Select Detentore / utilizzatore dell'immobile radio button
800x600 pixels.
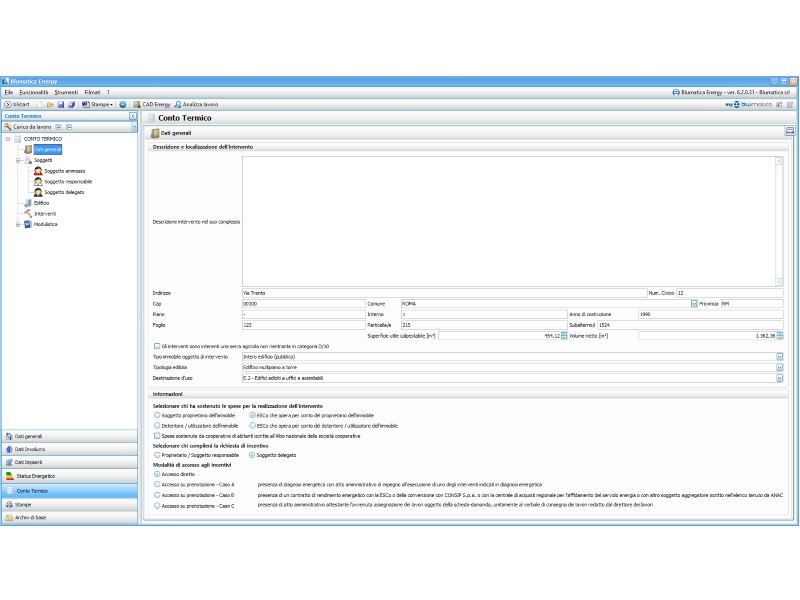click(x=157, y=426)
